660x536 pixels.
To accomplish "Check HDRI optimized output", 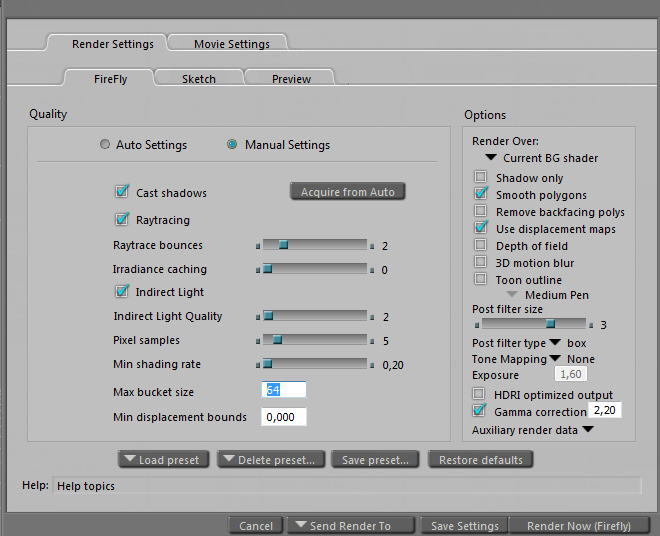I will point(481,395).
